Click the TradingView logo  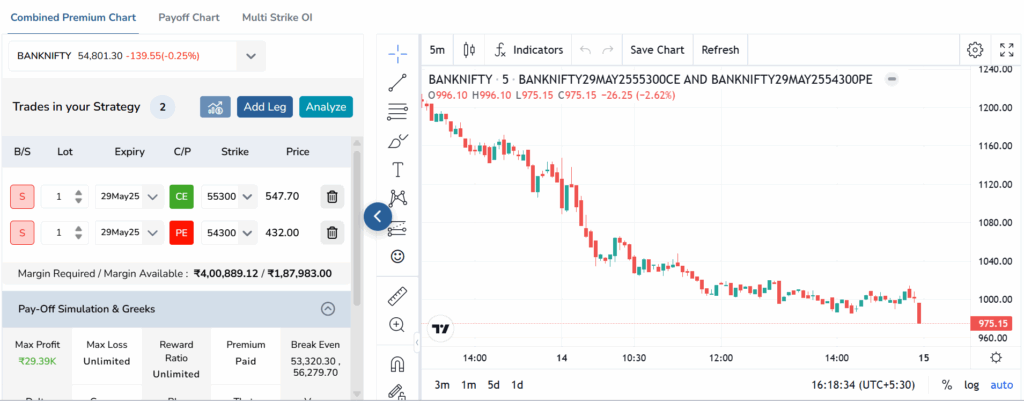441,329
